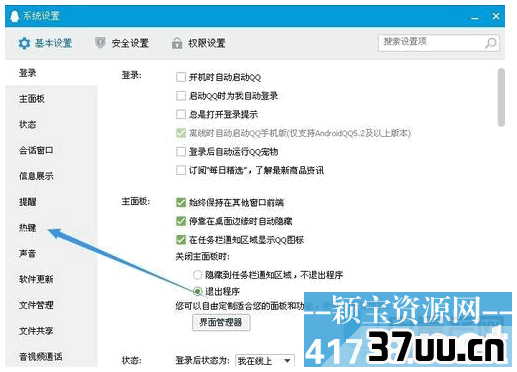Click the vertical scrollbar thumb

(x=501, y=97)
